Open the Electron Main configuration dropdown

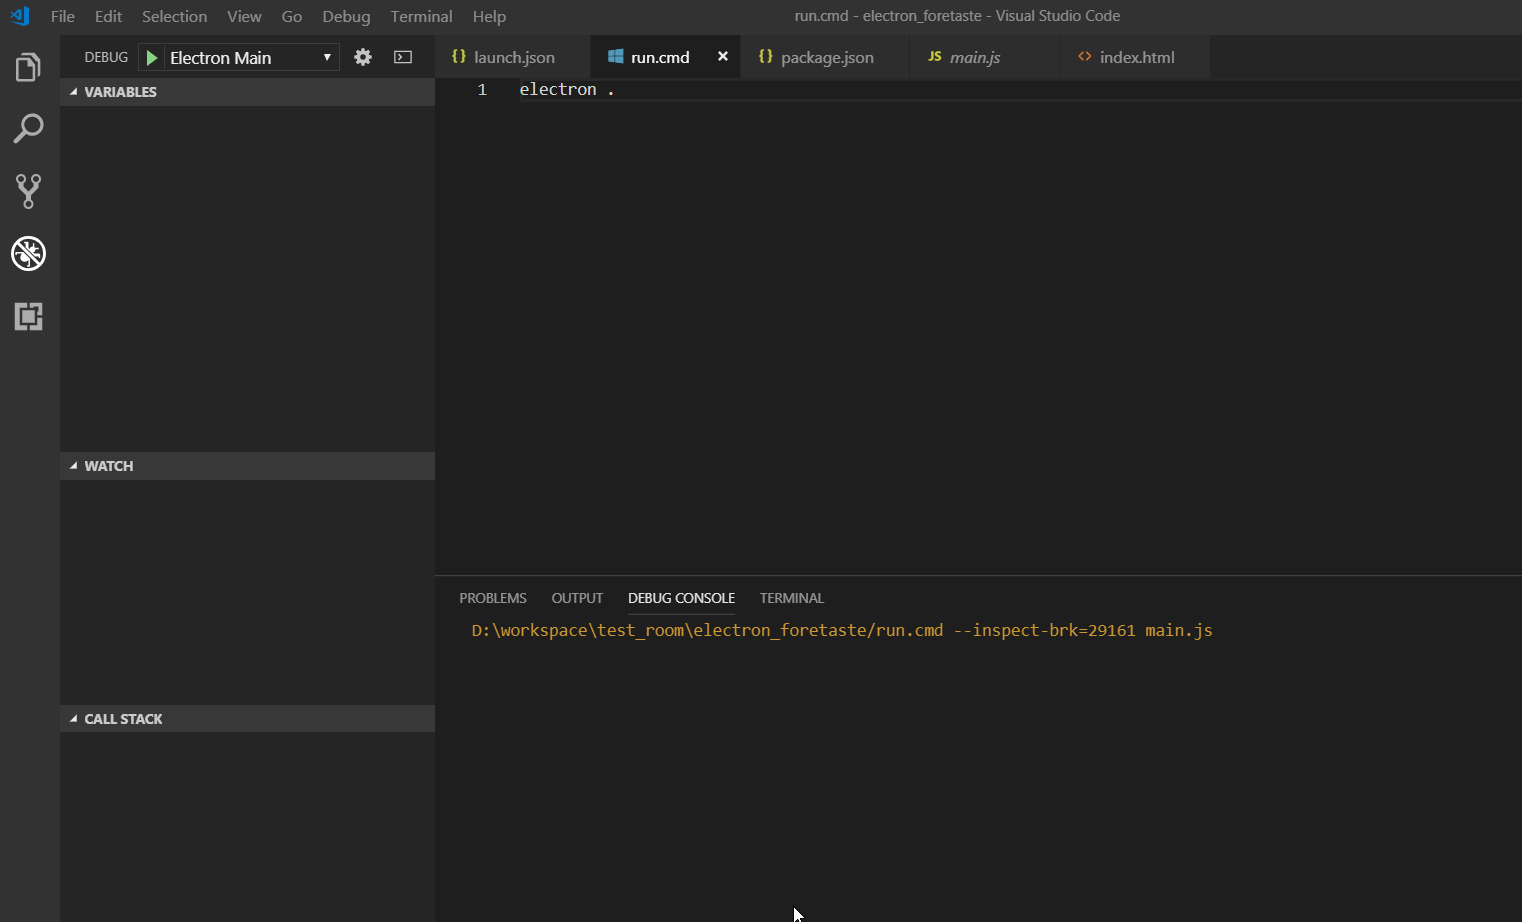coord(327,57)
